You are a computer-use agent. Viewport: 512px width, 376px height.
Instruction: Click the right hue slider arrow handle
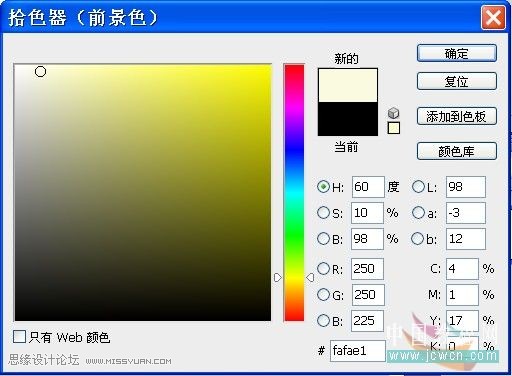[310, 277]
